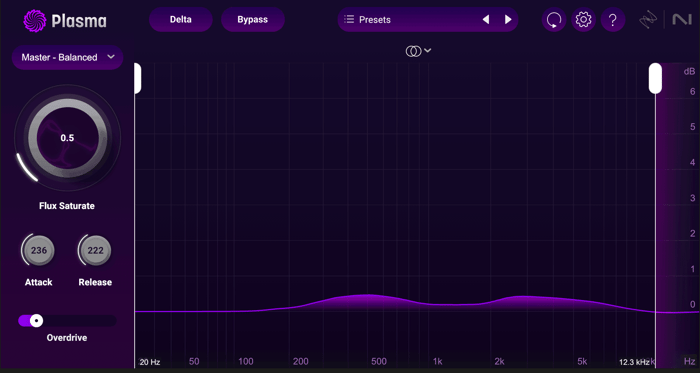This screenshot has height=373, width=700.
Task: Click the Plasma title text
Action: tap(79, 21)
